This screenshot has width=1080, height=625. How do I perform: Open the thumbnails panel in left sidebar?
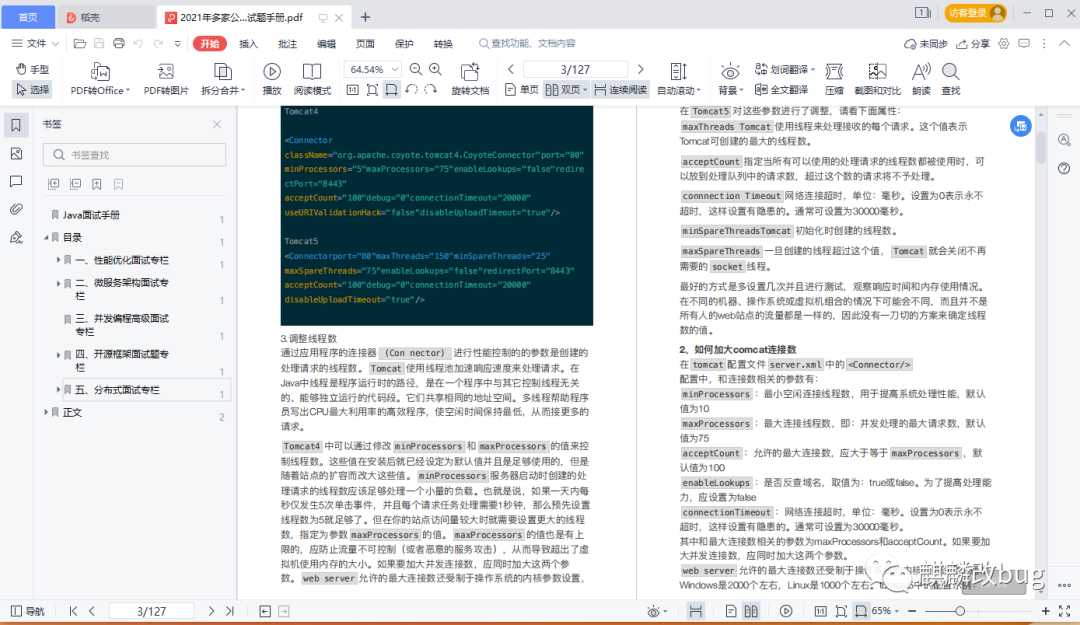[16, 154]
